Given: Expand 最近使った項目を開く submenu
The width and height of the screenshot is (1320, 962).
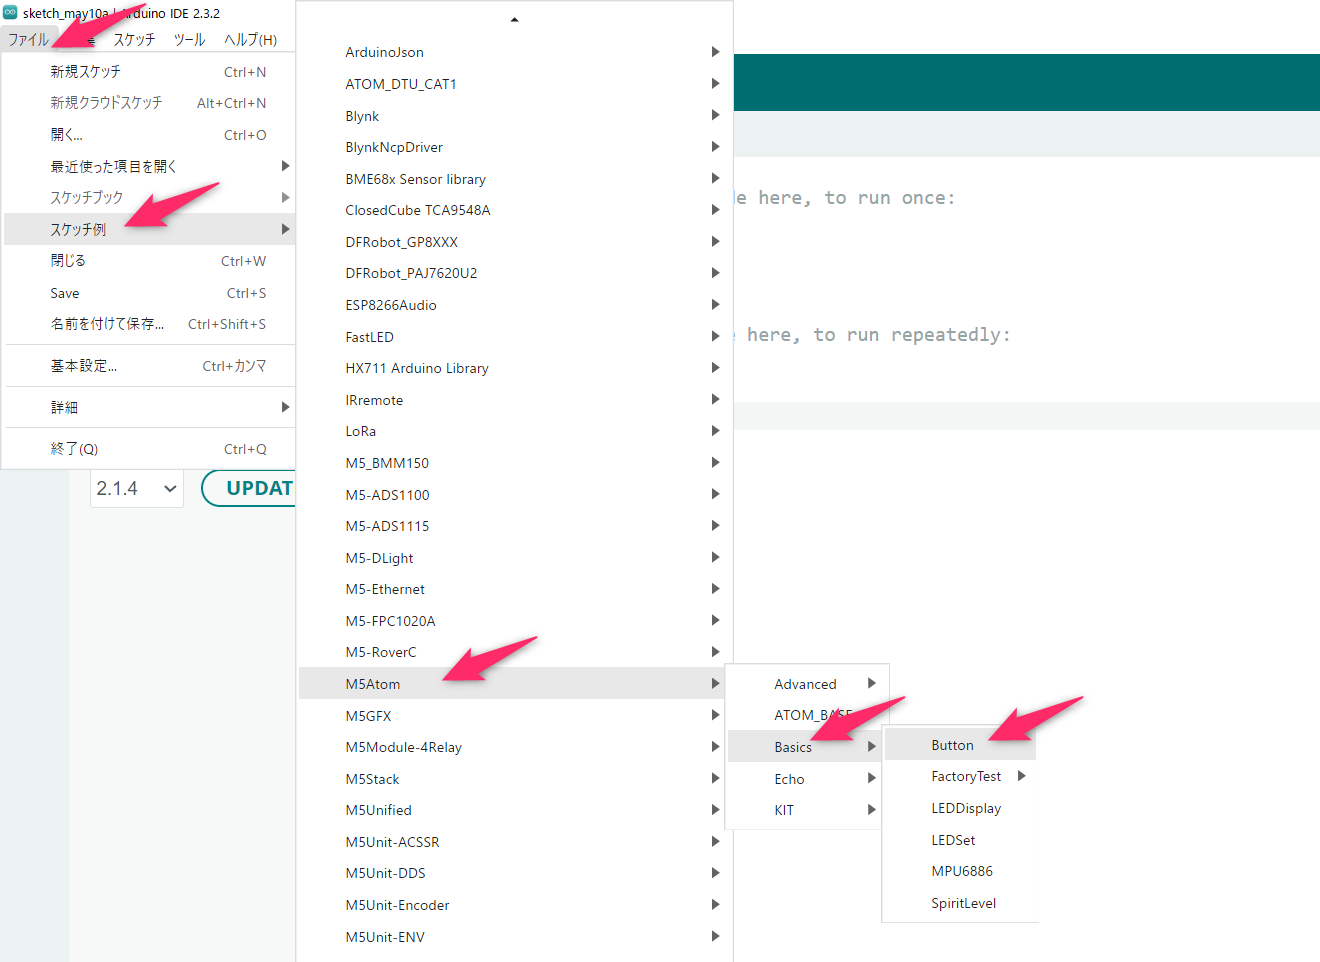Looking at the screenshot, I should click(150, 166).
